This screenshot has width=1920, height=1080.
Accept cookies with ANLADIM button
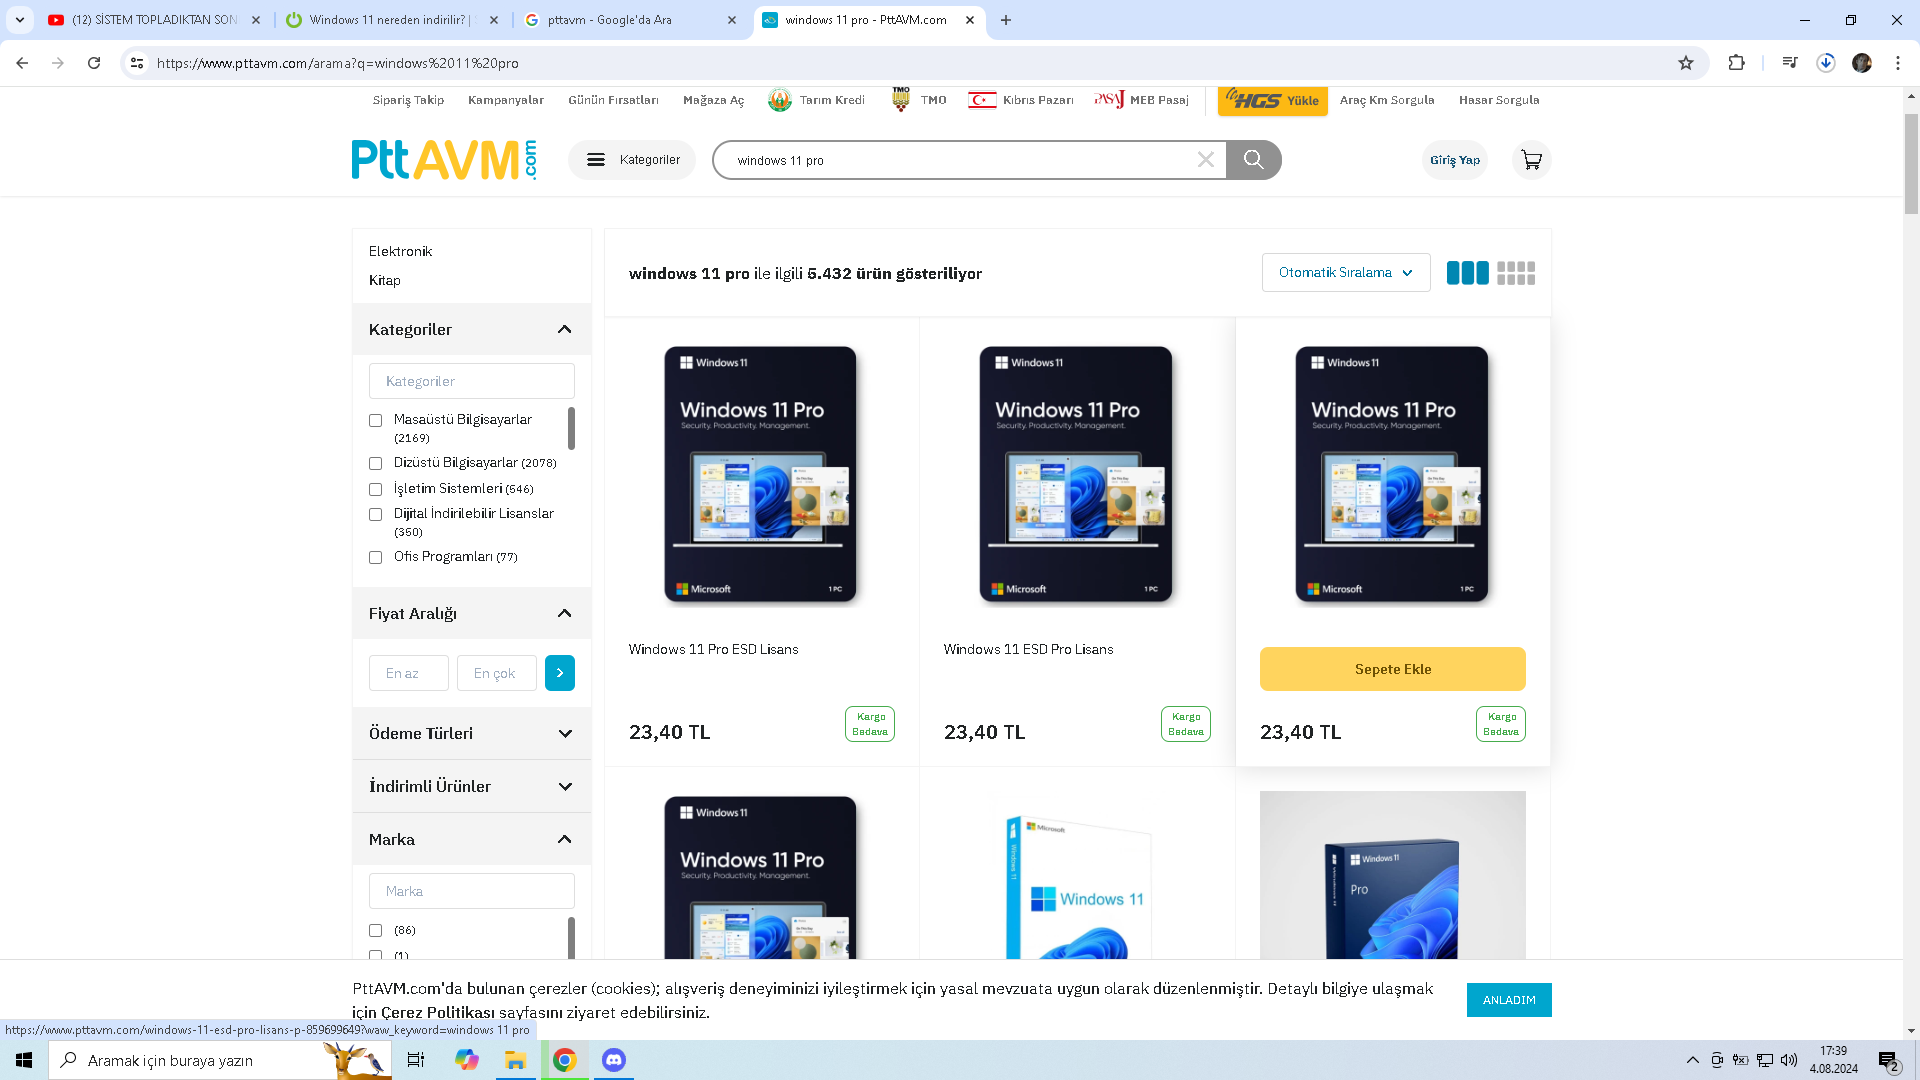click(1508, 1000)
